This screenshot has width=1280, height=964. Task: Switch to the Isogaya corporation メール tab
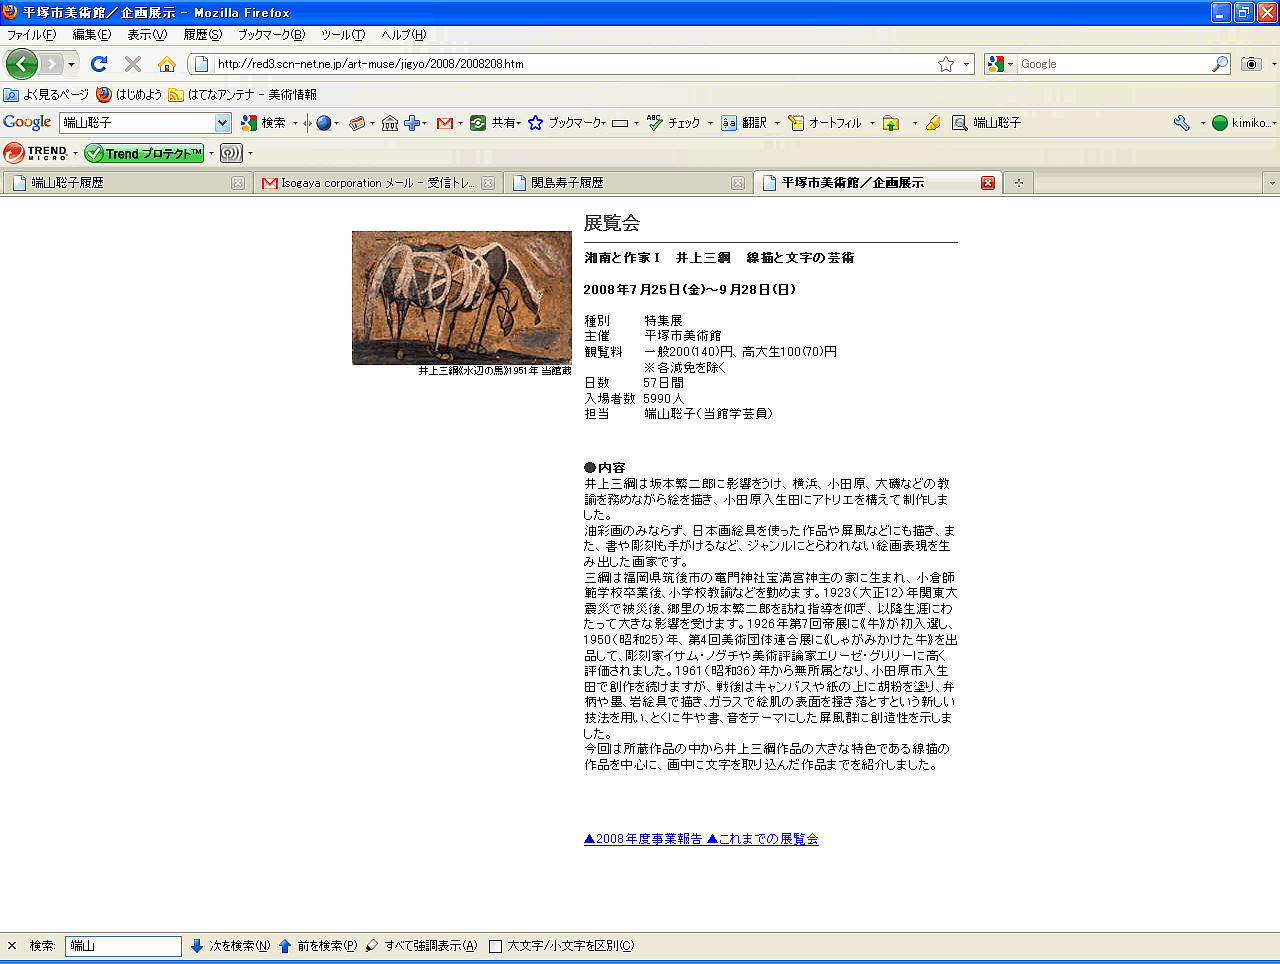[x=377, y=183]
